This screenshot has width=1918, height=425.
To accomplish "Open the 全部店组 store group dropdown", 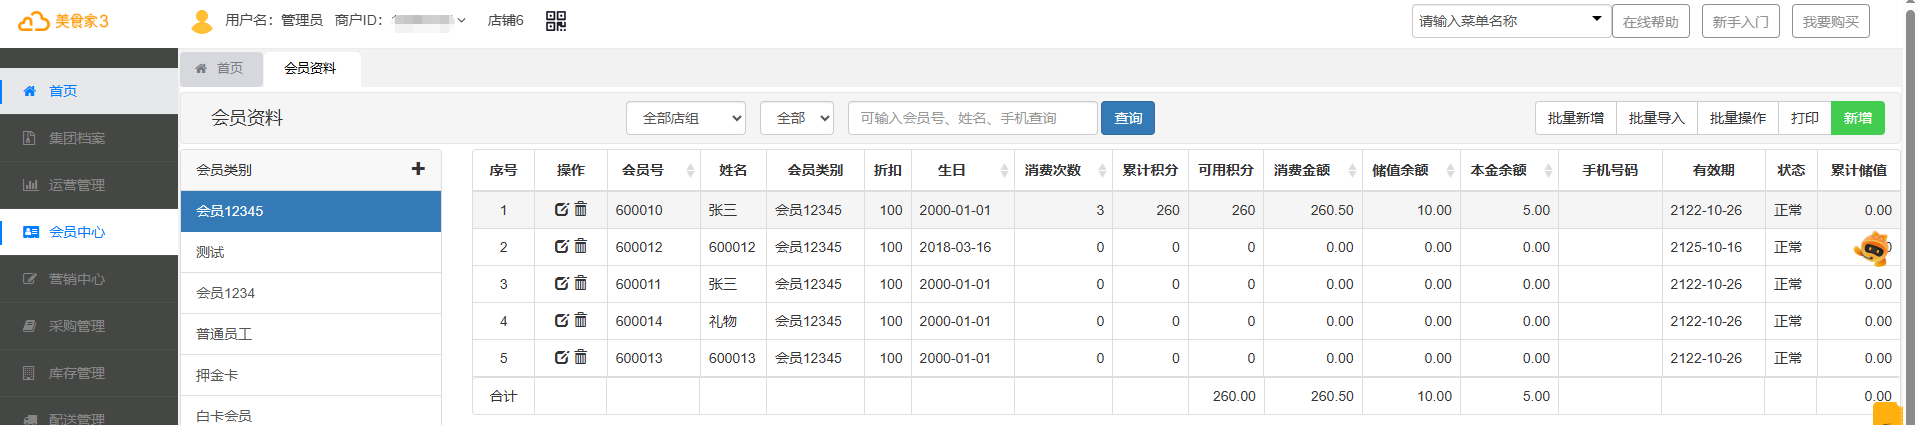I will pyautogui.click(x=686, y=118).
